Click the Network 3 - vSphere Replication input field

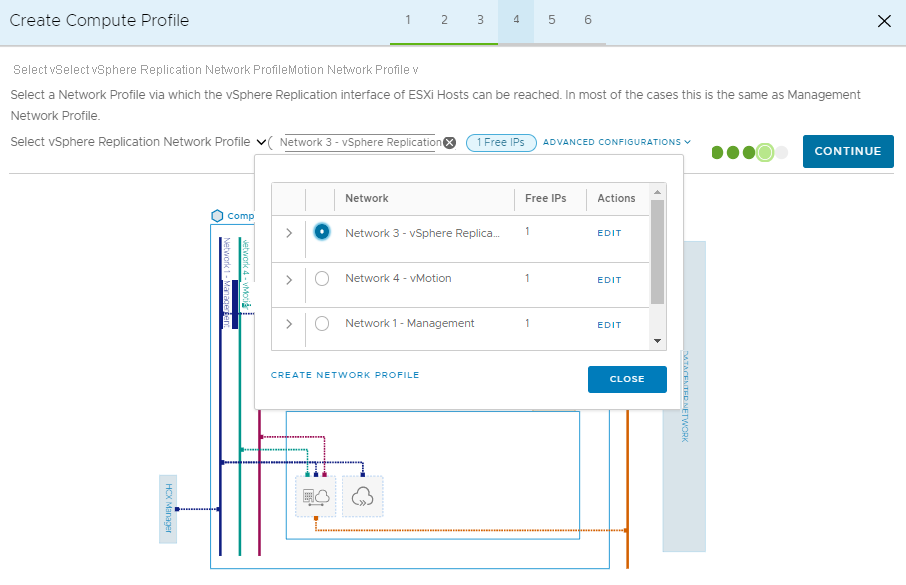tap(360, 142)
